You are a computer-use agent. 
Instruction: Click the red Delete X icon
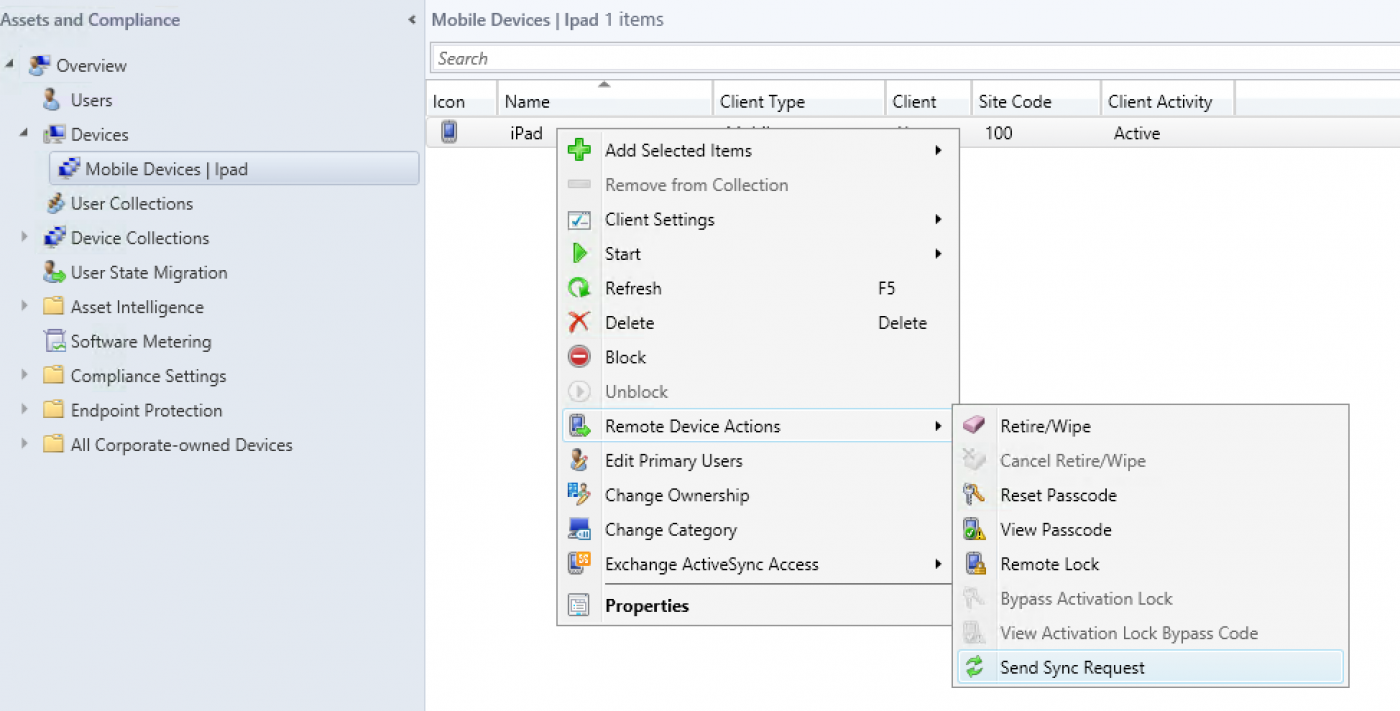click(580, 322)
